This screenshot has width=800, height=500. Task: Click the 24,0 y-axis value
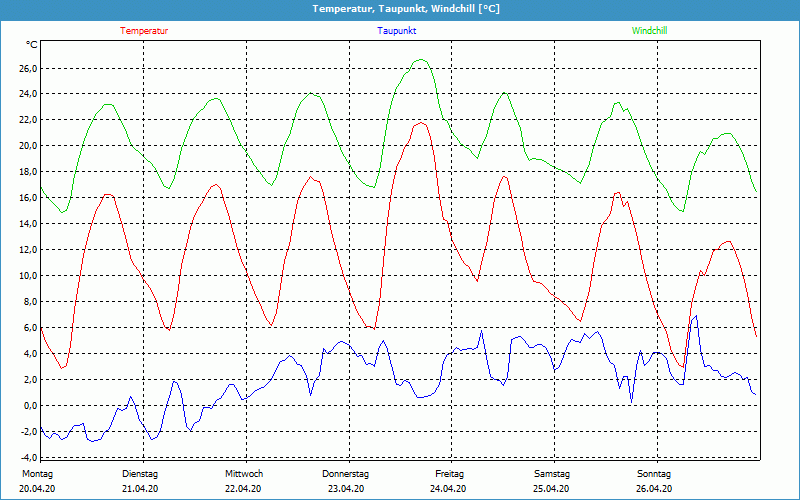pos(29,94)
